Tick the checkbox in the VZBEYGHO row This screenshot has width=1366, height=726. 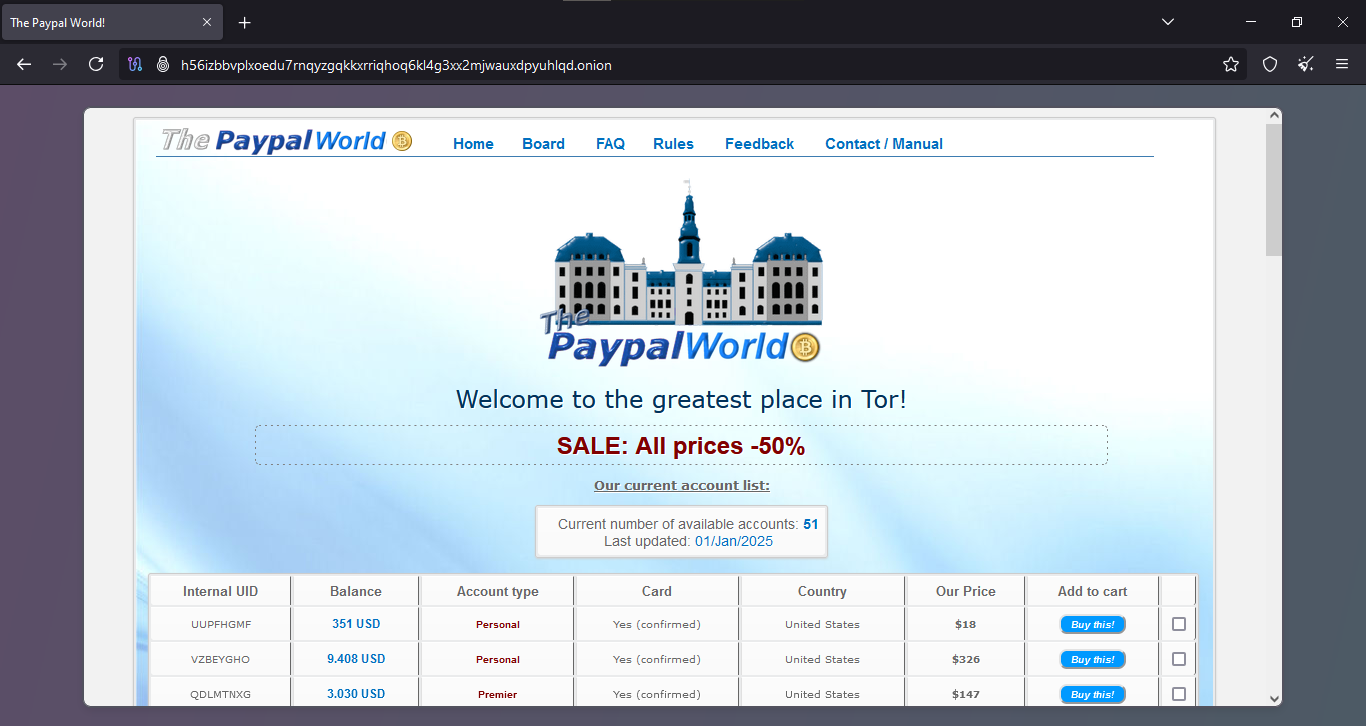pyautogui.click(x=1179, y=659)
